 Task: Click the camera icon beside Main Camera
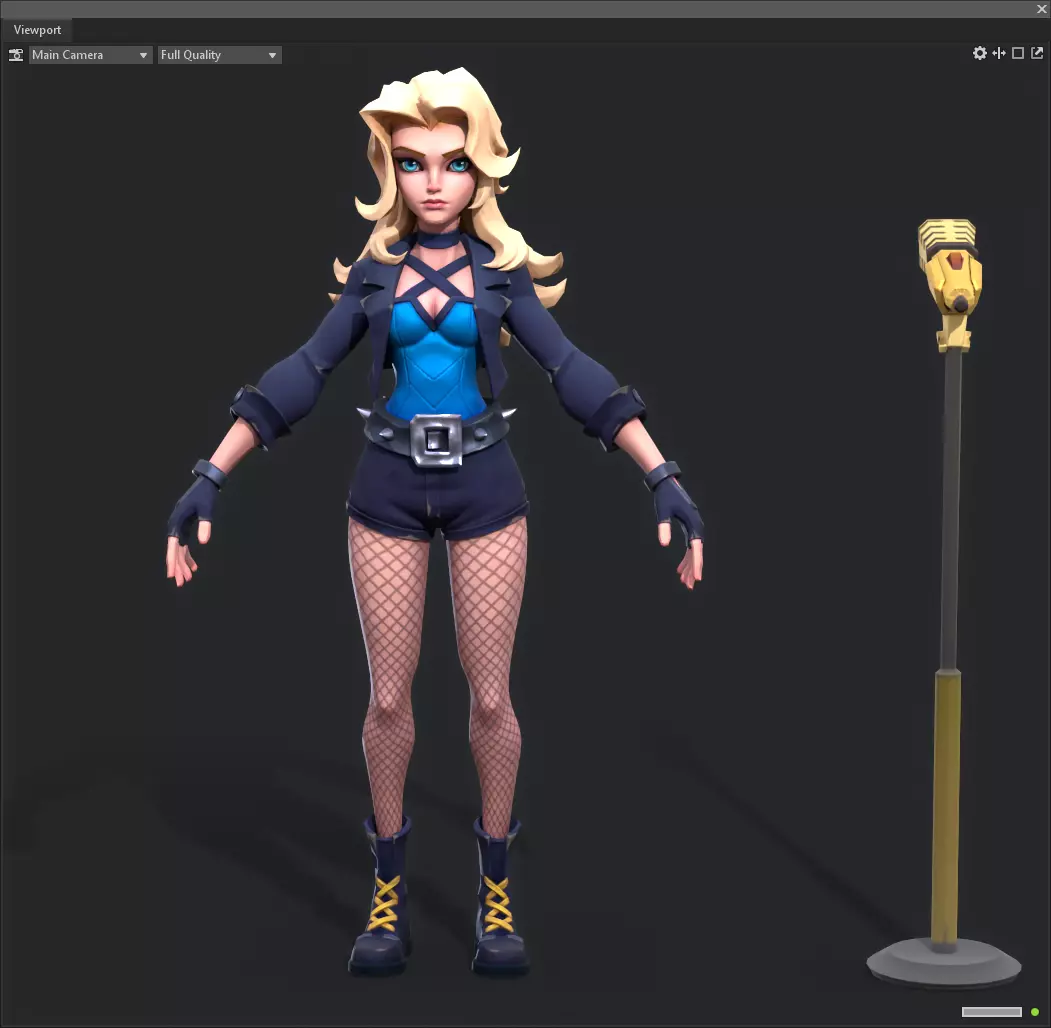15,55
